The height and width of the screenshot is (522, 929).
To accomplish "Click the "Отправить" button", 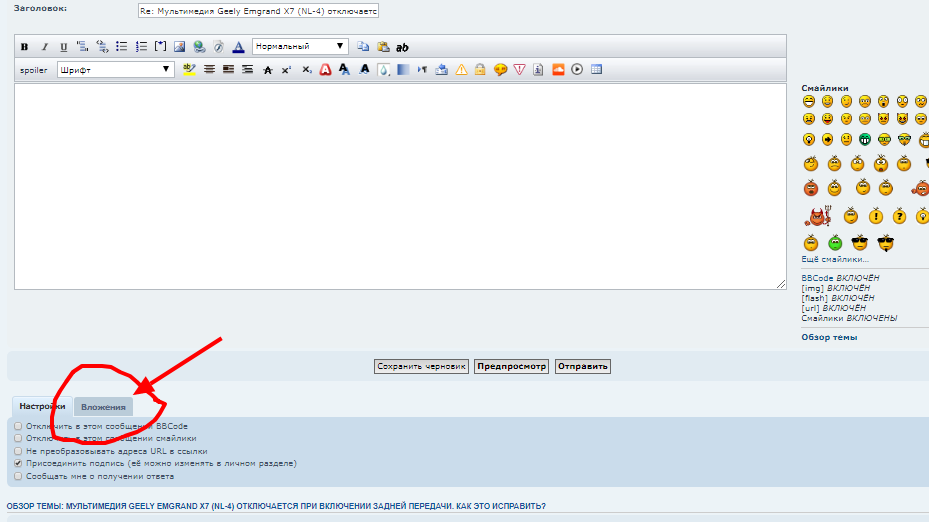I will [582, 366].
